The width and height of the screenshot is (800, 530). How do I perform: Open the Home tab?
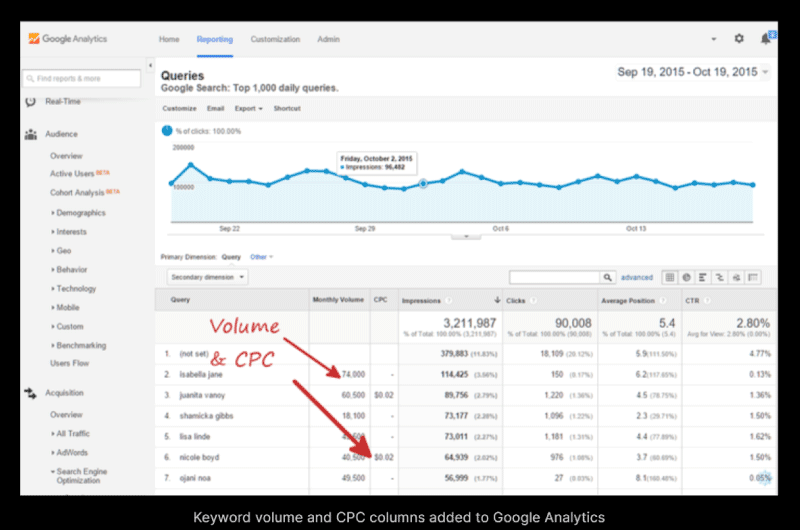[169, 39]
